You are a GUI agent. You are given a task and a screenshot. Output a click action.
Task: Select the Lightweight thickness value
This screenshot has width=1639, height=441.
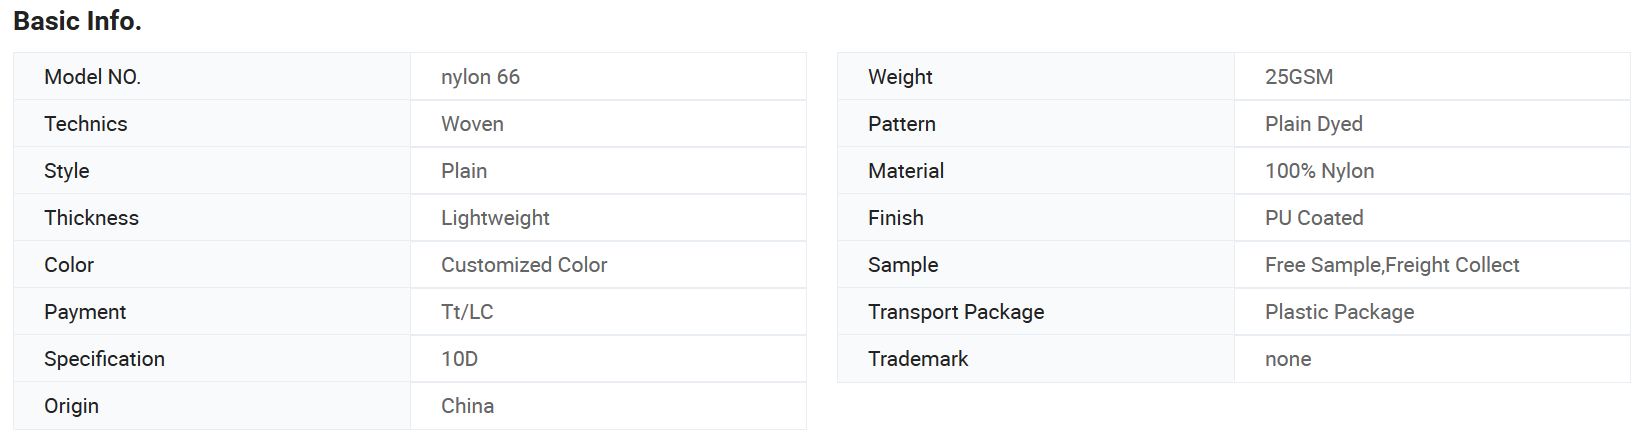495,218
